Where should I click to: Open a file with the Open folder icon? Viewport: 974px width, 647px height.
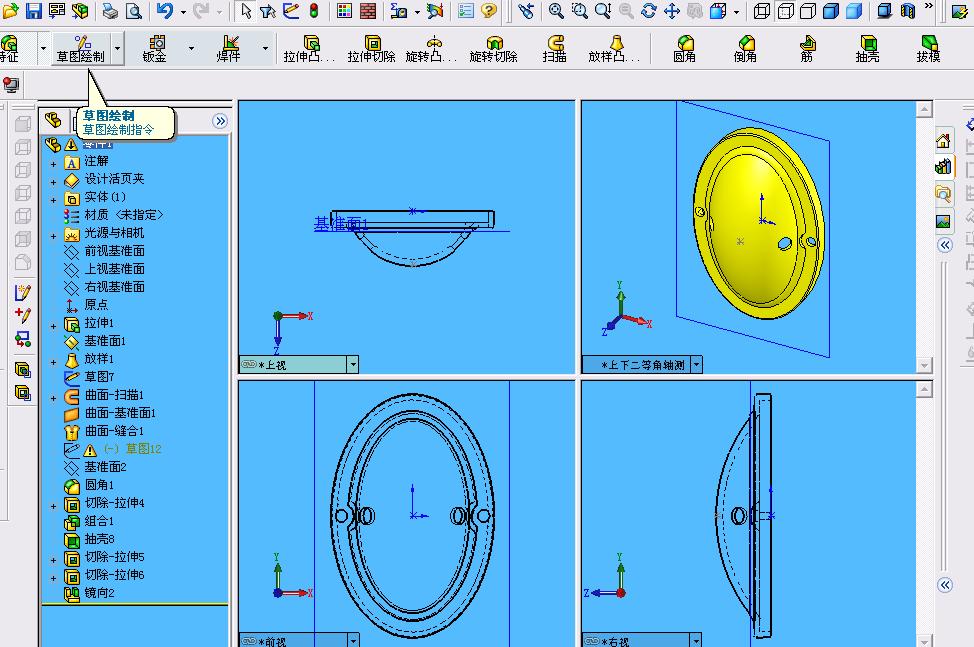click(10, 11)
